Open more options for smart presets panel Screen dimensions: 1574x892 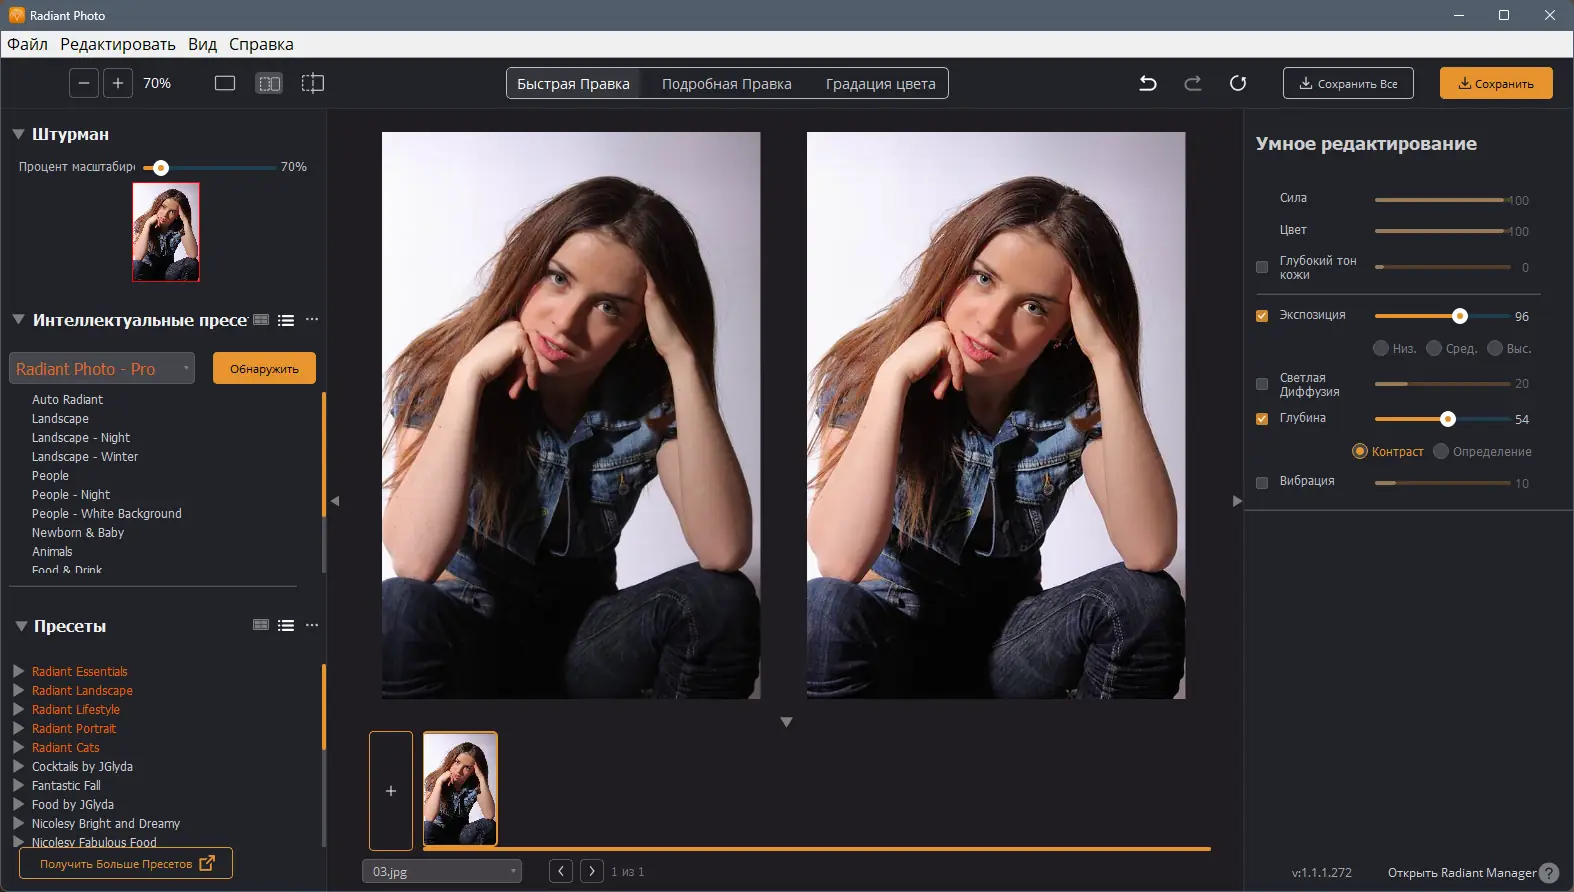click(x=312, y=320)
